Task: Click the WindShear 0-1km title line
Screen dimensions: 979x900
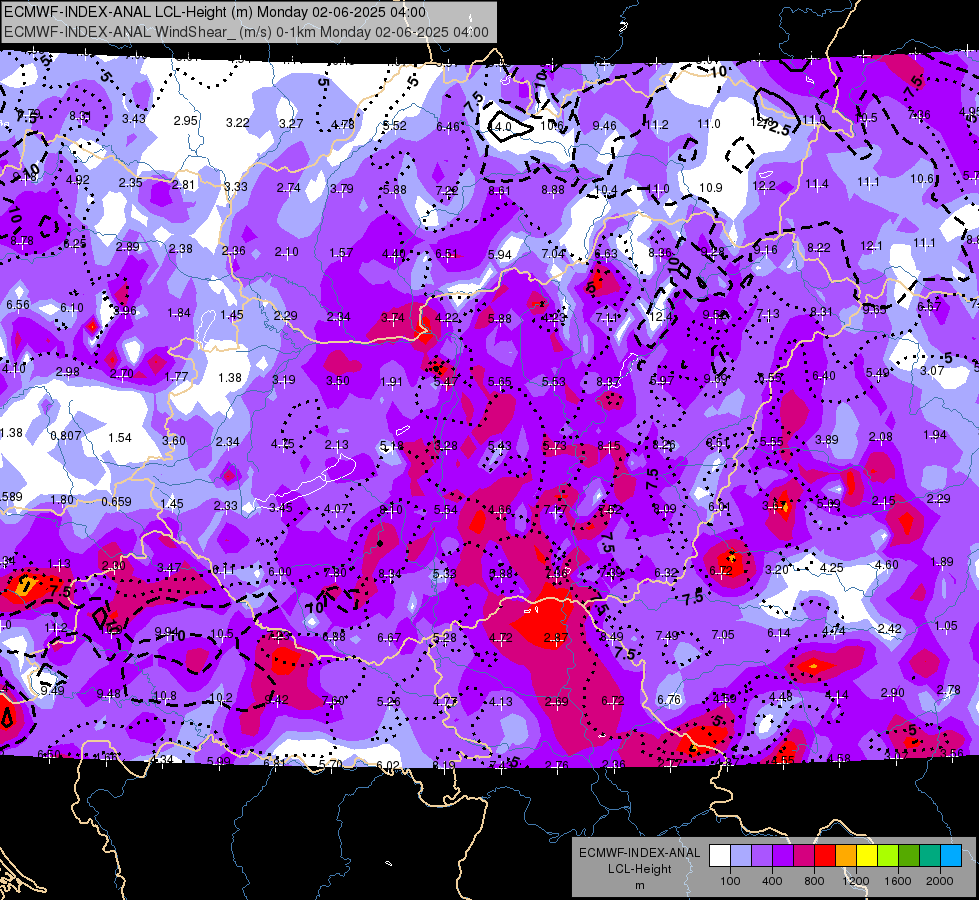Action: [x=247, y=32]
